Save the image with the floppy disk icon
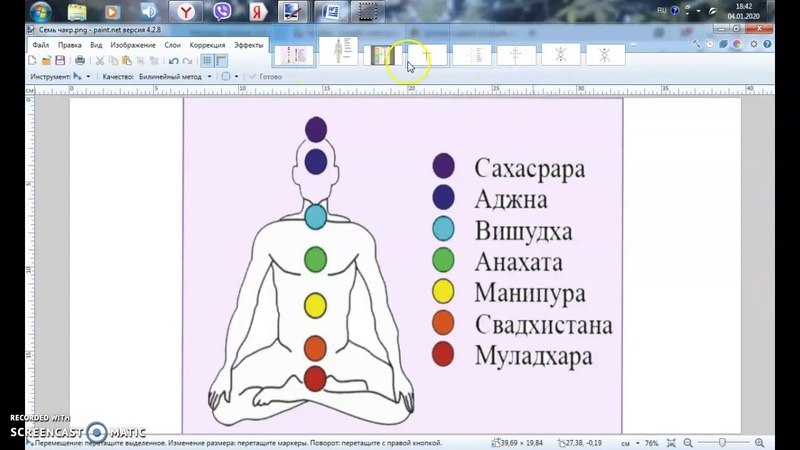The image size is (800, 450). click(x=60, y=61)
